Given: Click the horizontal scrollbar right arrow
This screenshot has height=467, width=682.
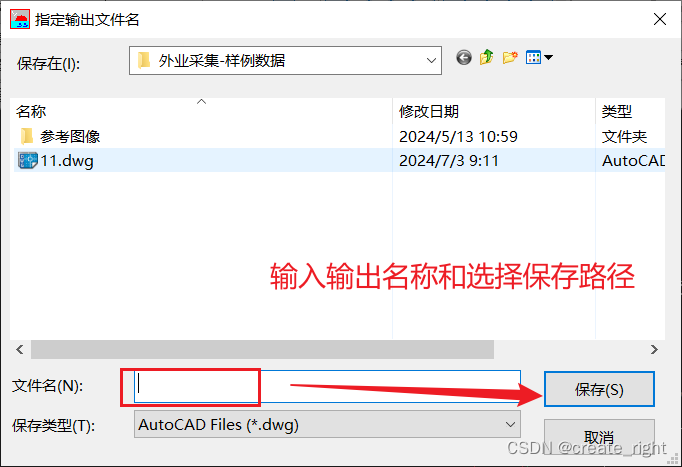Looking at the screenshot, I should [654, 350].
